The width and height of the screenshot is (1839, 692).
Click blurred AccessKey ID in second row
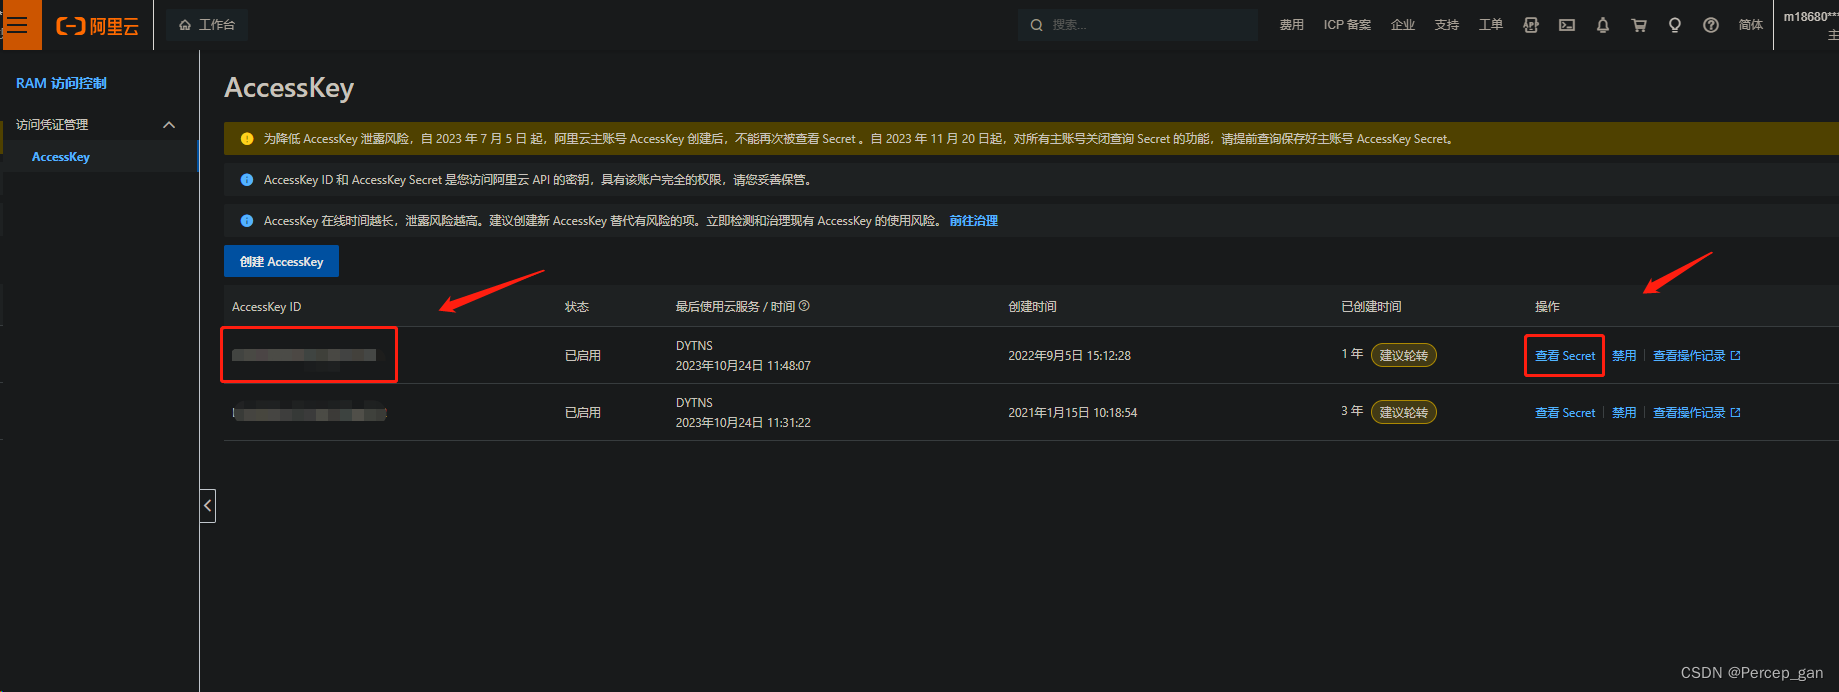309,413
